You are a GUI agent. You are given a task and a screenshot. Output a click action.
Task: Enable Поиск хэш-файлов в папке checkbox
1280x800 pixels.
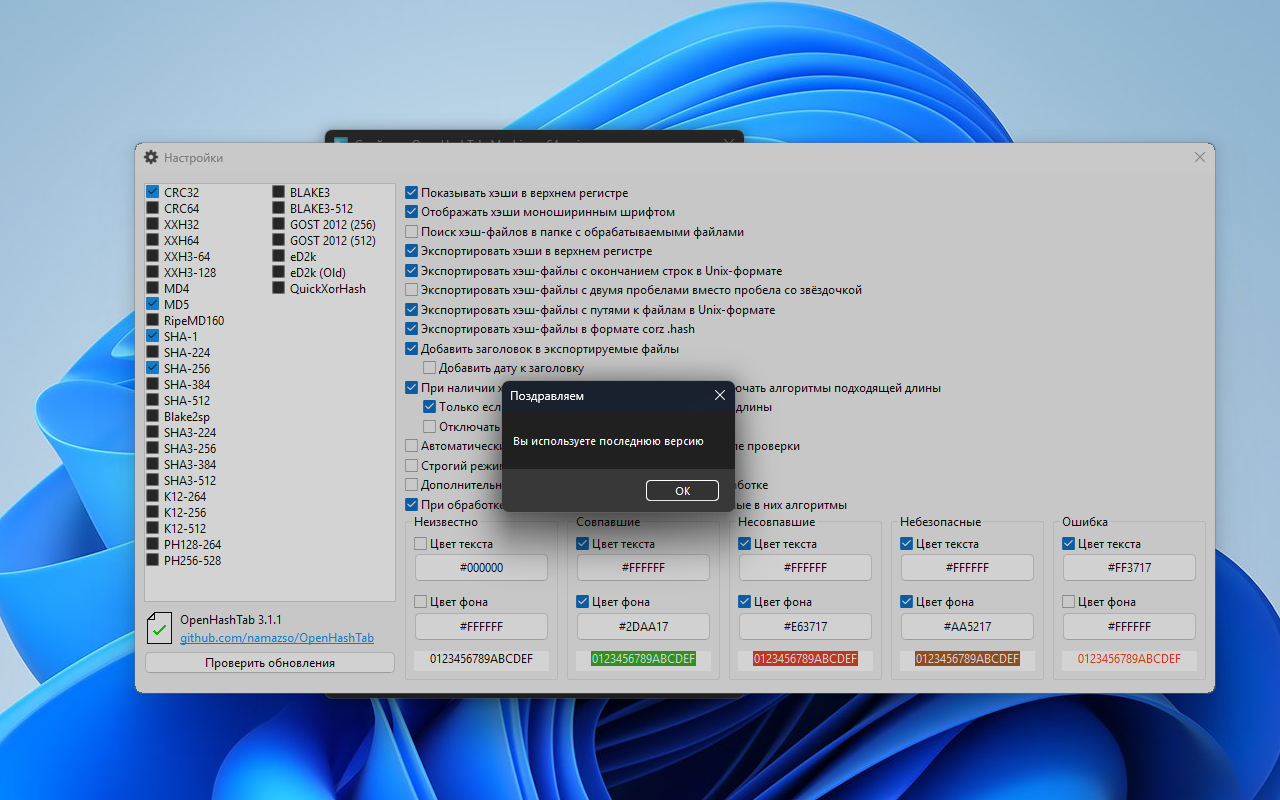[x=412, y=232]
